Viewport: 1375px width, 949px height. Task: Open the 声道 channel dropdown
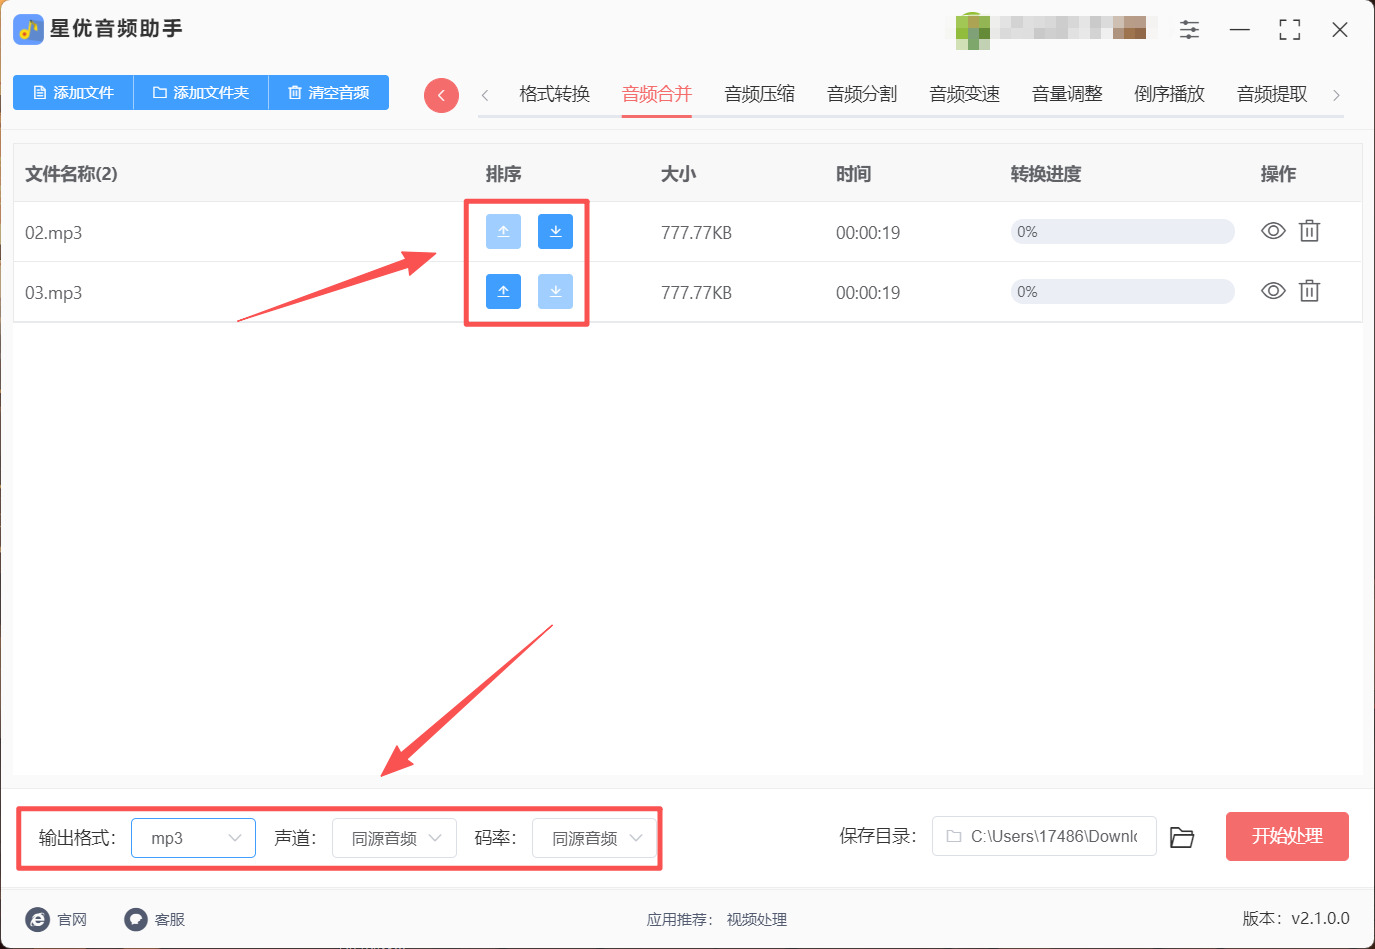point(394,838)
